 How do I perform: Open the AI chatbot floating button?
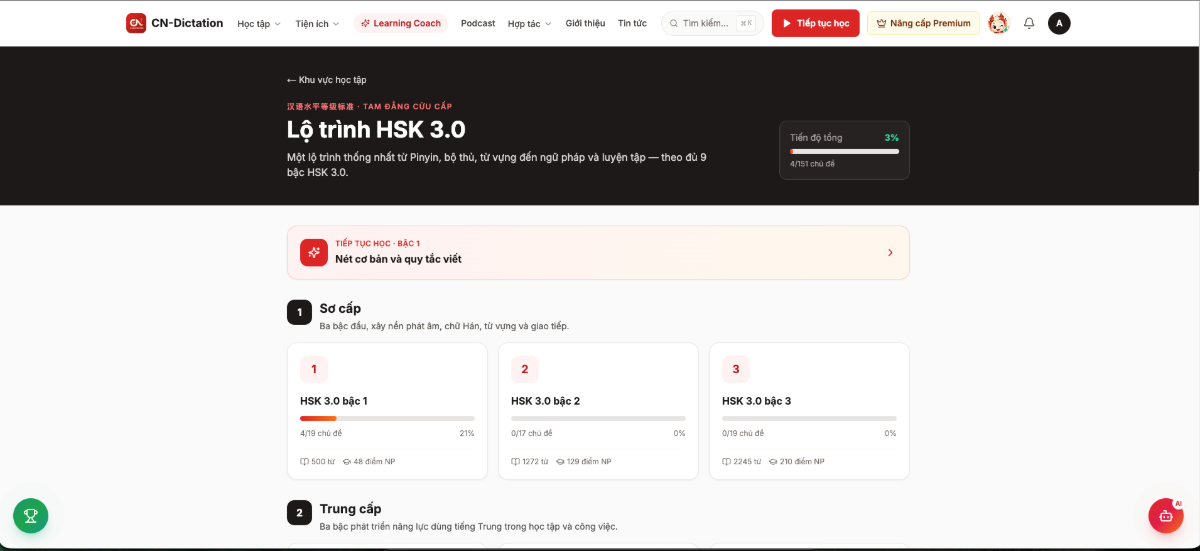(x=1166, y=516)
